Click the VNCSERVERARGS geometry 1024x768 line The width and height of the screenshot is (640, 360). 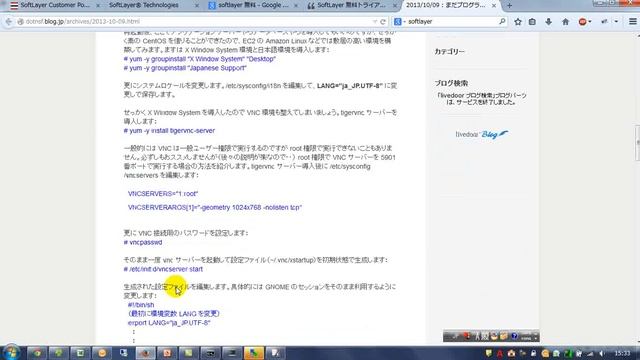pos(215,207)
